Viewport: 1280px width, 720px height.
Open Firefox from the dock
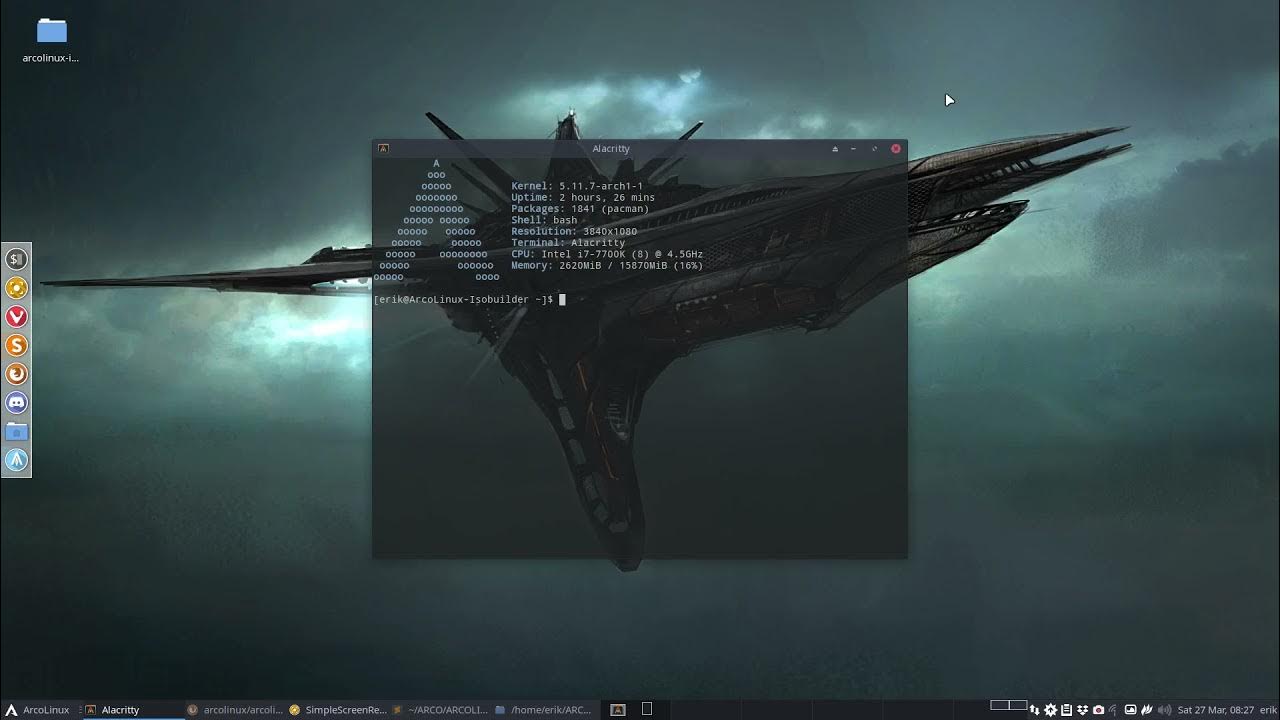17,374
